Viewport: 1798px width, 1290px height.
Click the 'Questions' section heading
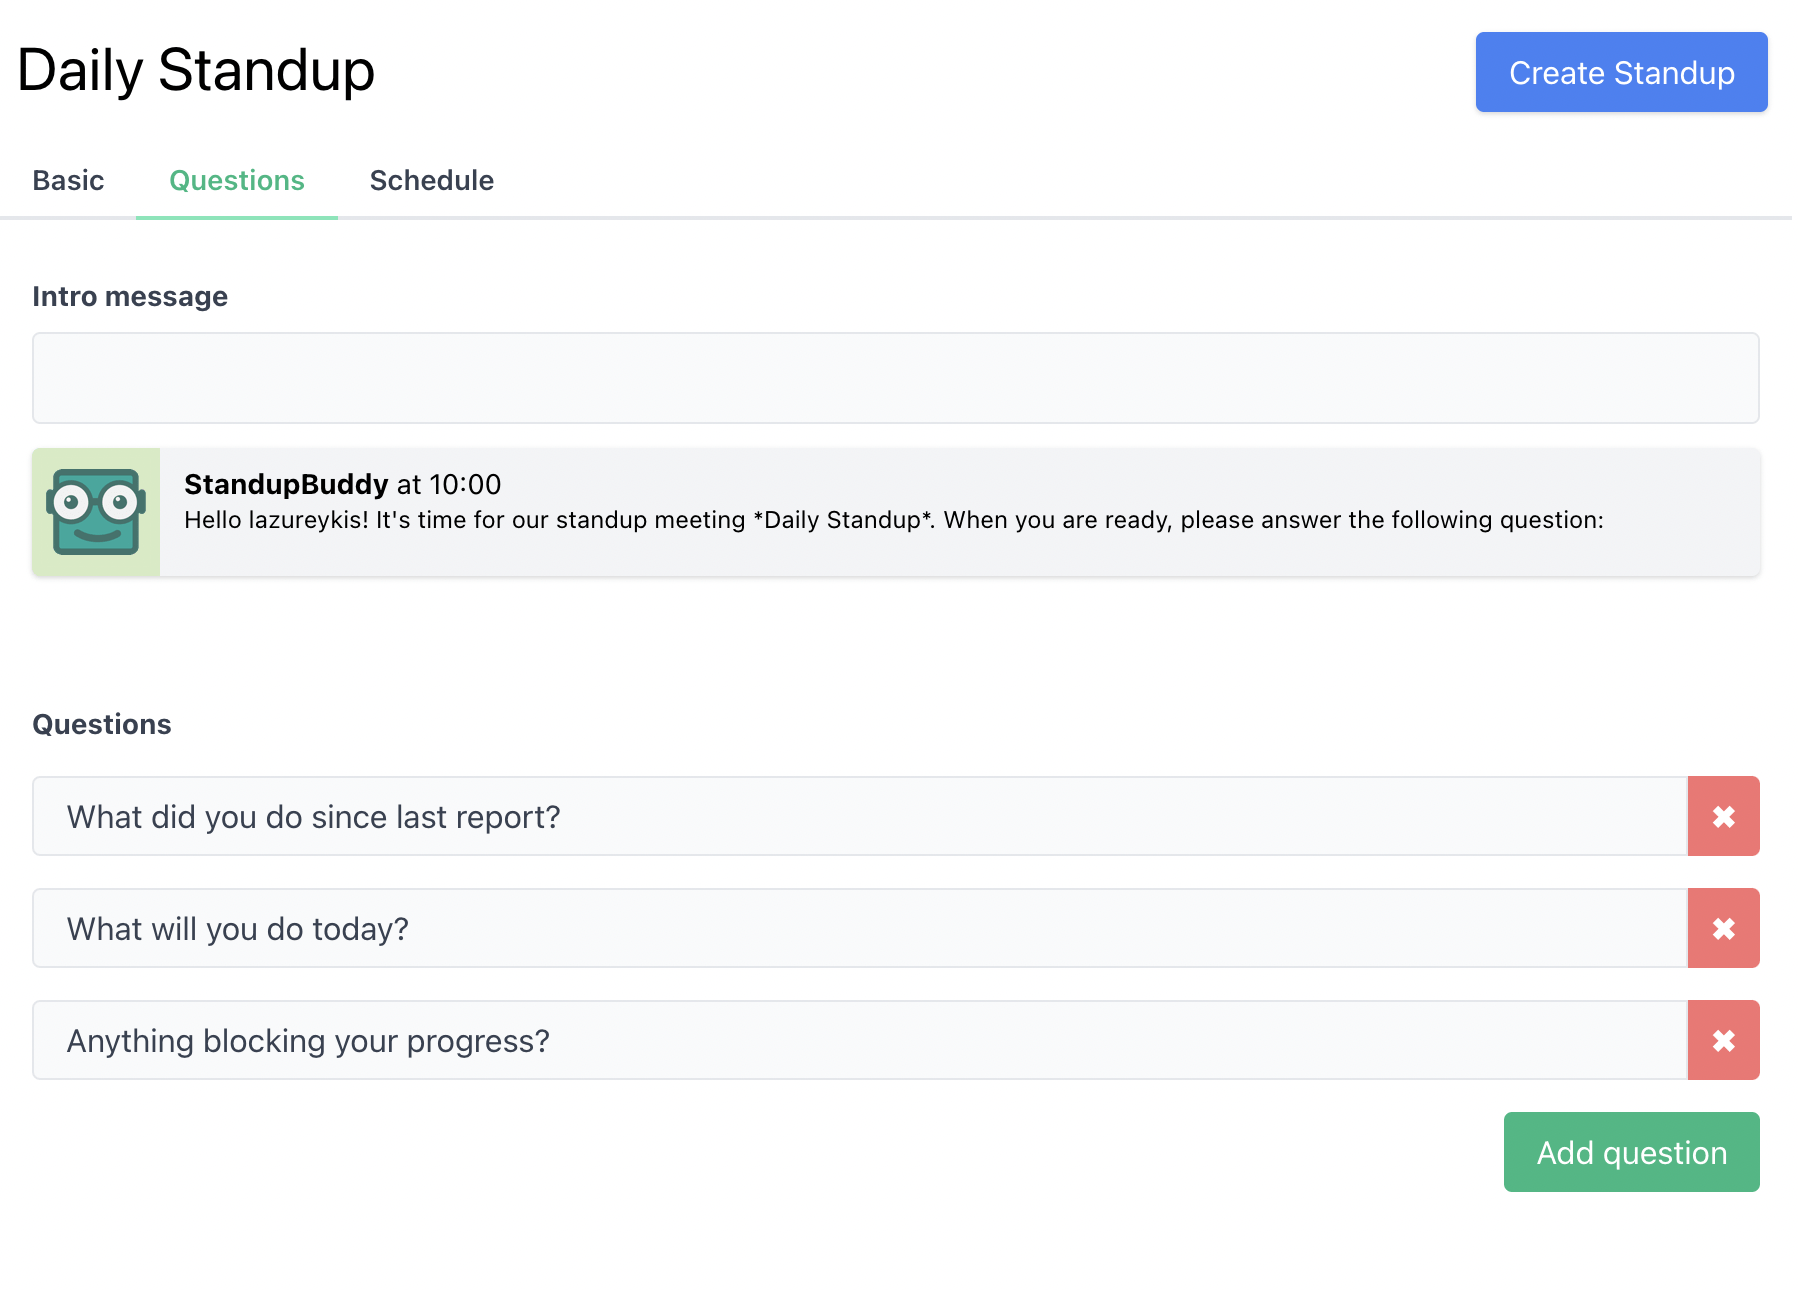tap(102, 724)
